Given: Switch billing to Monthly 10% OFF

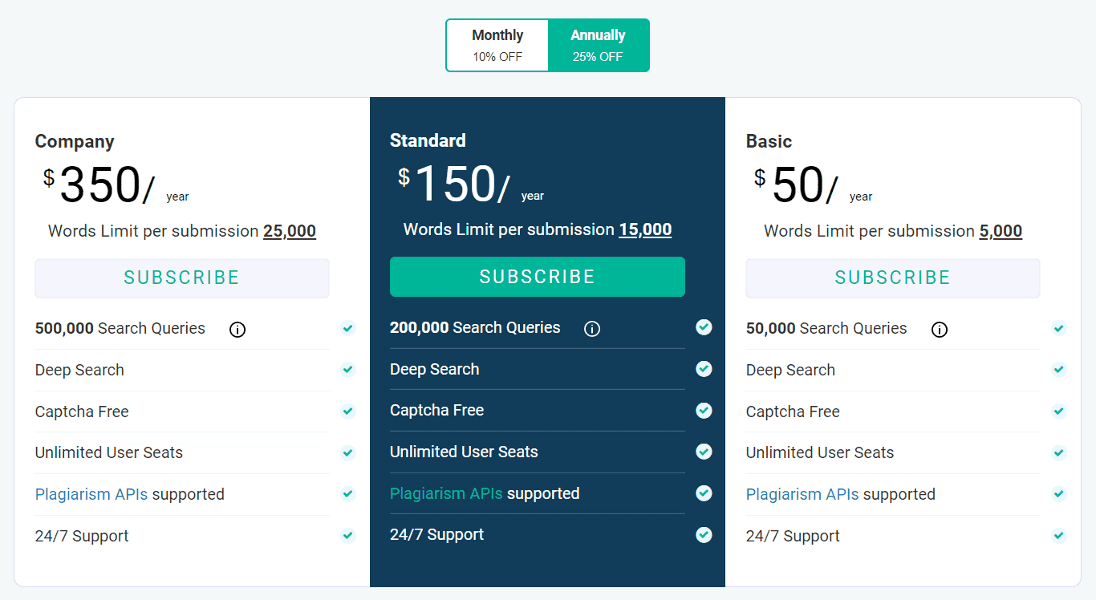Looking at the screenshot, I should pos(497,45).
